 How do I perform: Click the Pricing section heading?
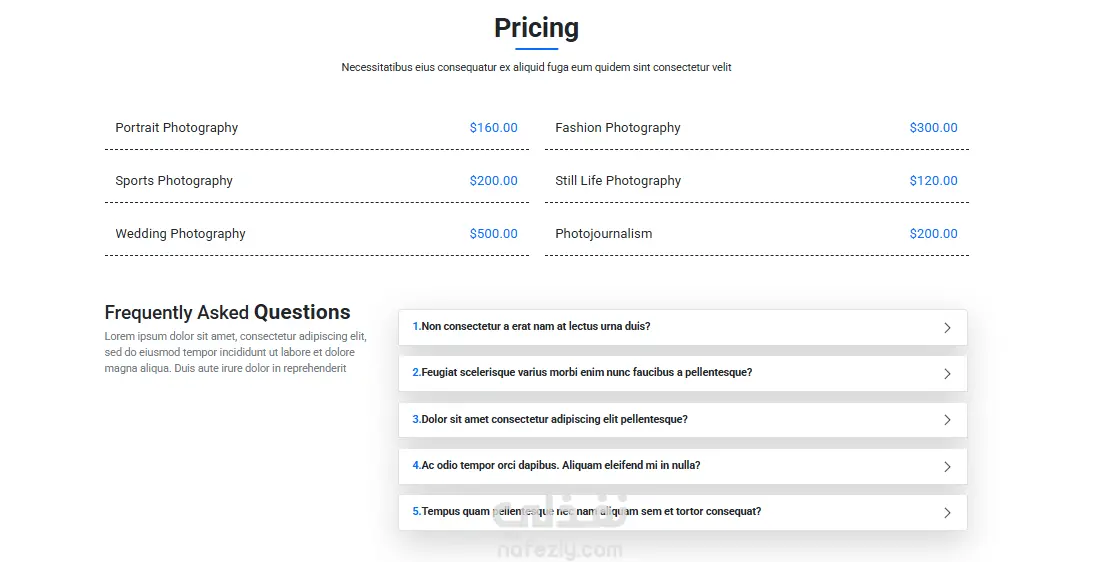[537, 28]
